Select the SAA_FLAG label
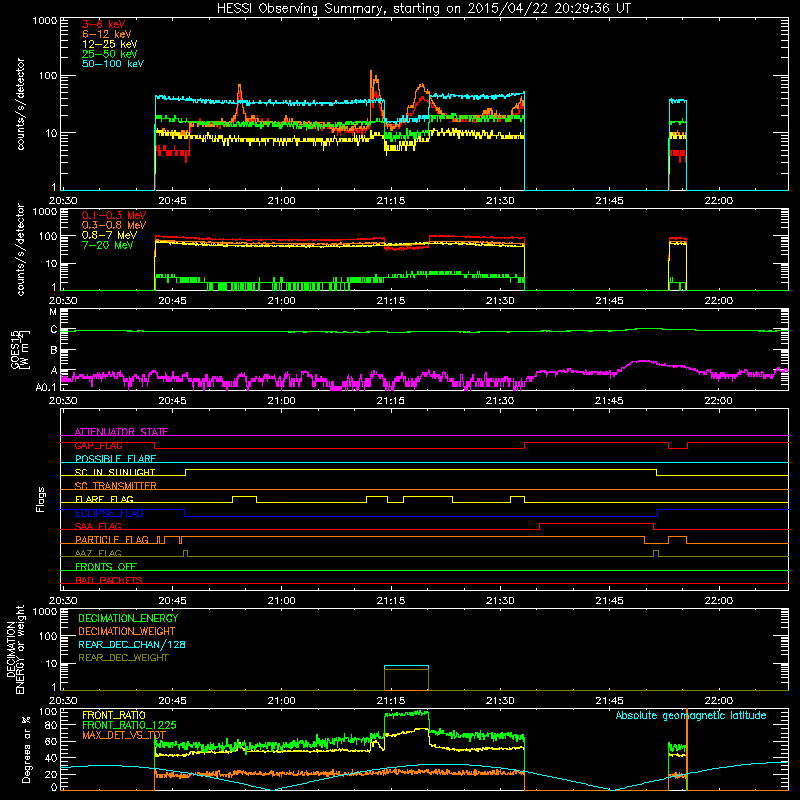Viewport: 800px width, 800px height. (x=98, y=526)
